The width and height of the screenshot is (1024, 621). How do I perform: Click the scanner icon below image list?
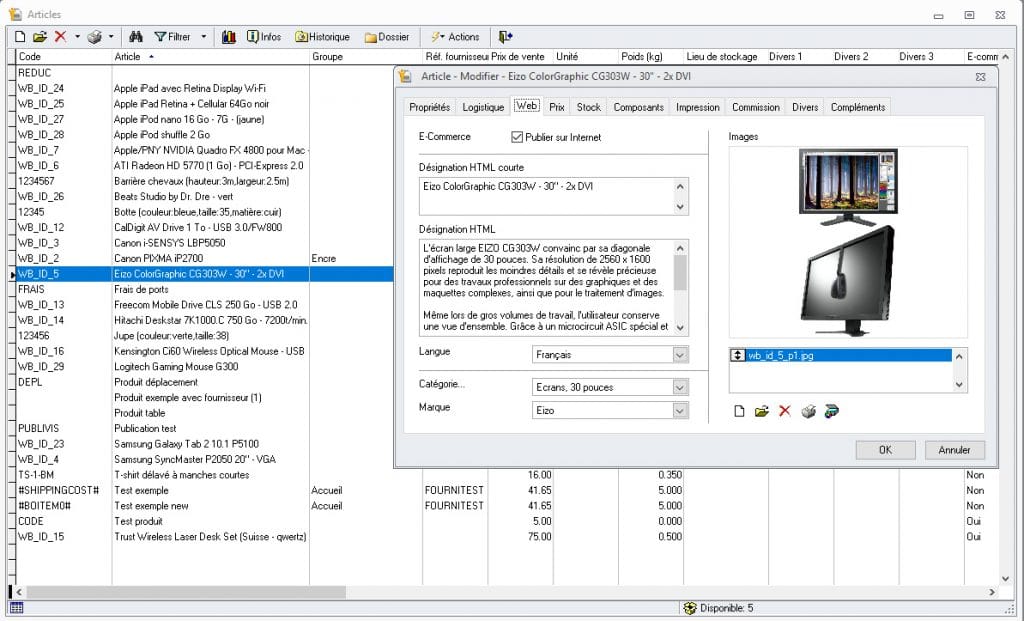coord(831,411)
